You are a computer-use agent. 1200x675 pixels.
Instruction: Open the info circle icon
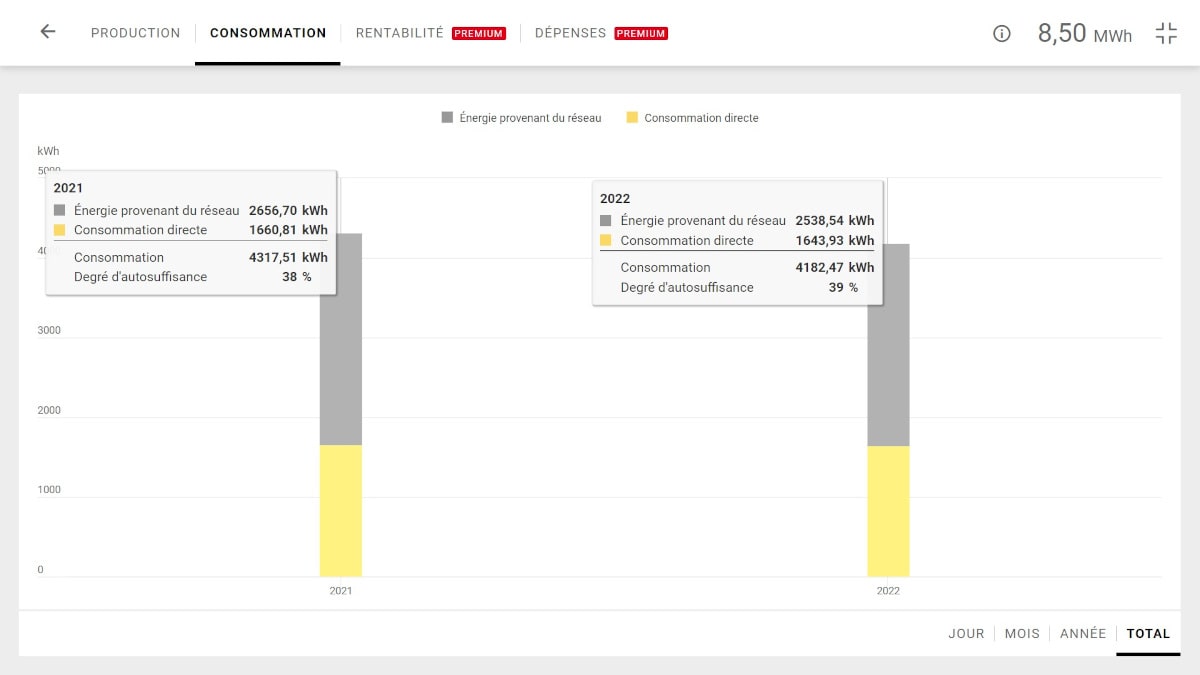coord(1002,33)
